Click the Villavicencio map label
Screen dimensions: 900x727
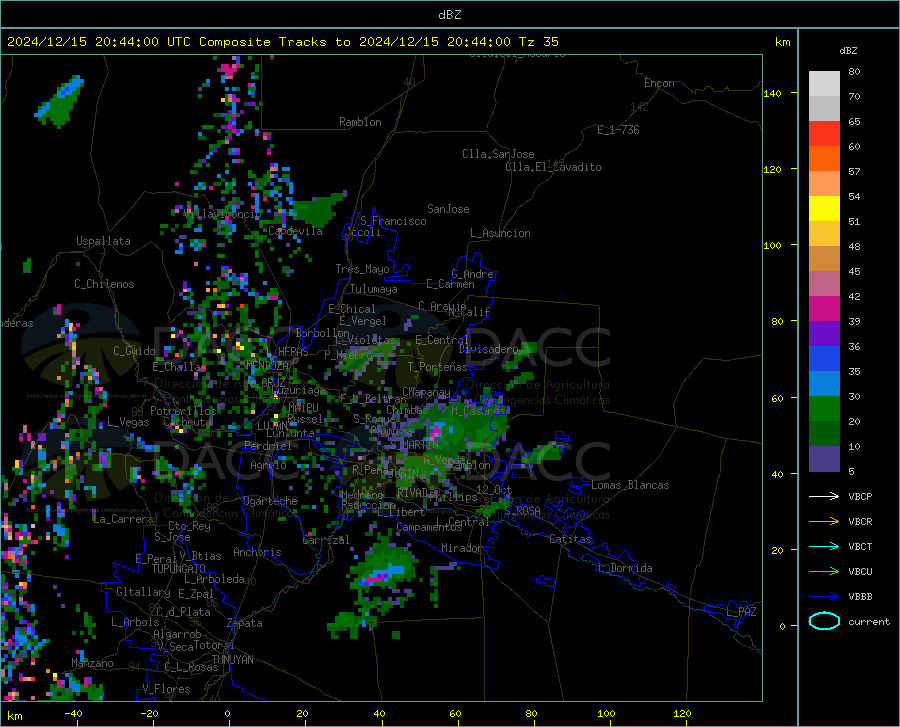tap(223, 214)
